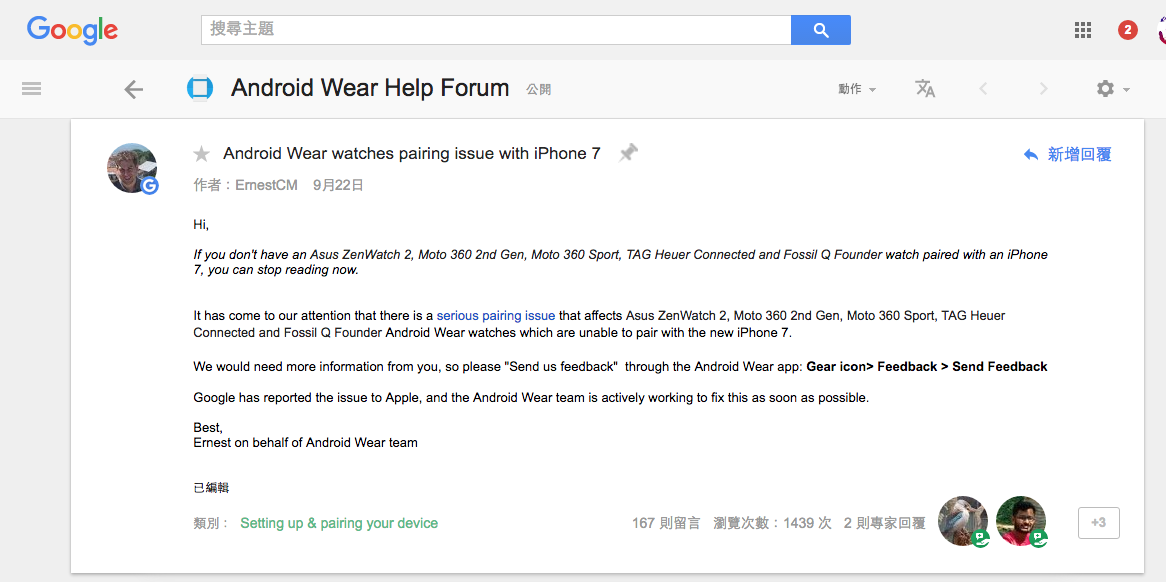Click the translate icon in toolbar

[925, 89]
